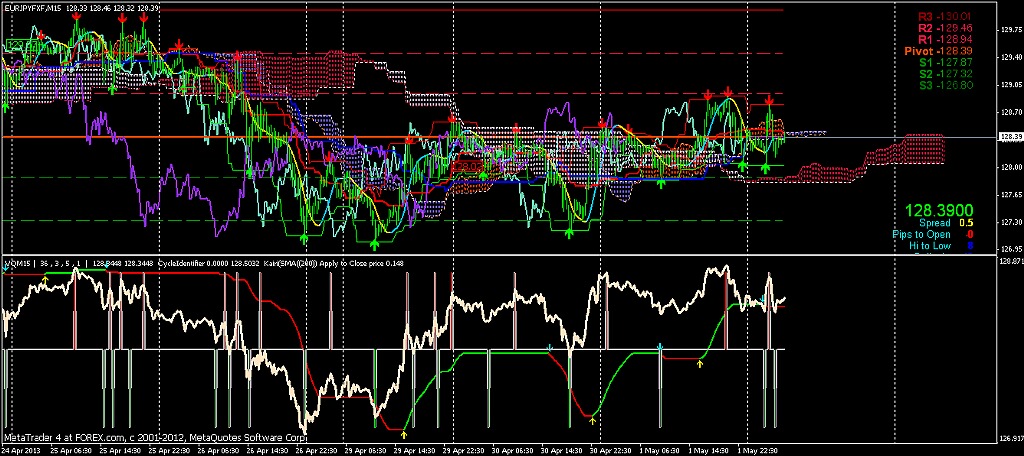Click the 30 Apr 06:30 time label
The height and width of the screenshot is (456, 1024).
click(515, 451)
